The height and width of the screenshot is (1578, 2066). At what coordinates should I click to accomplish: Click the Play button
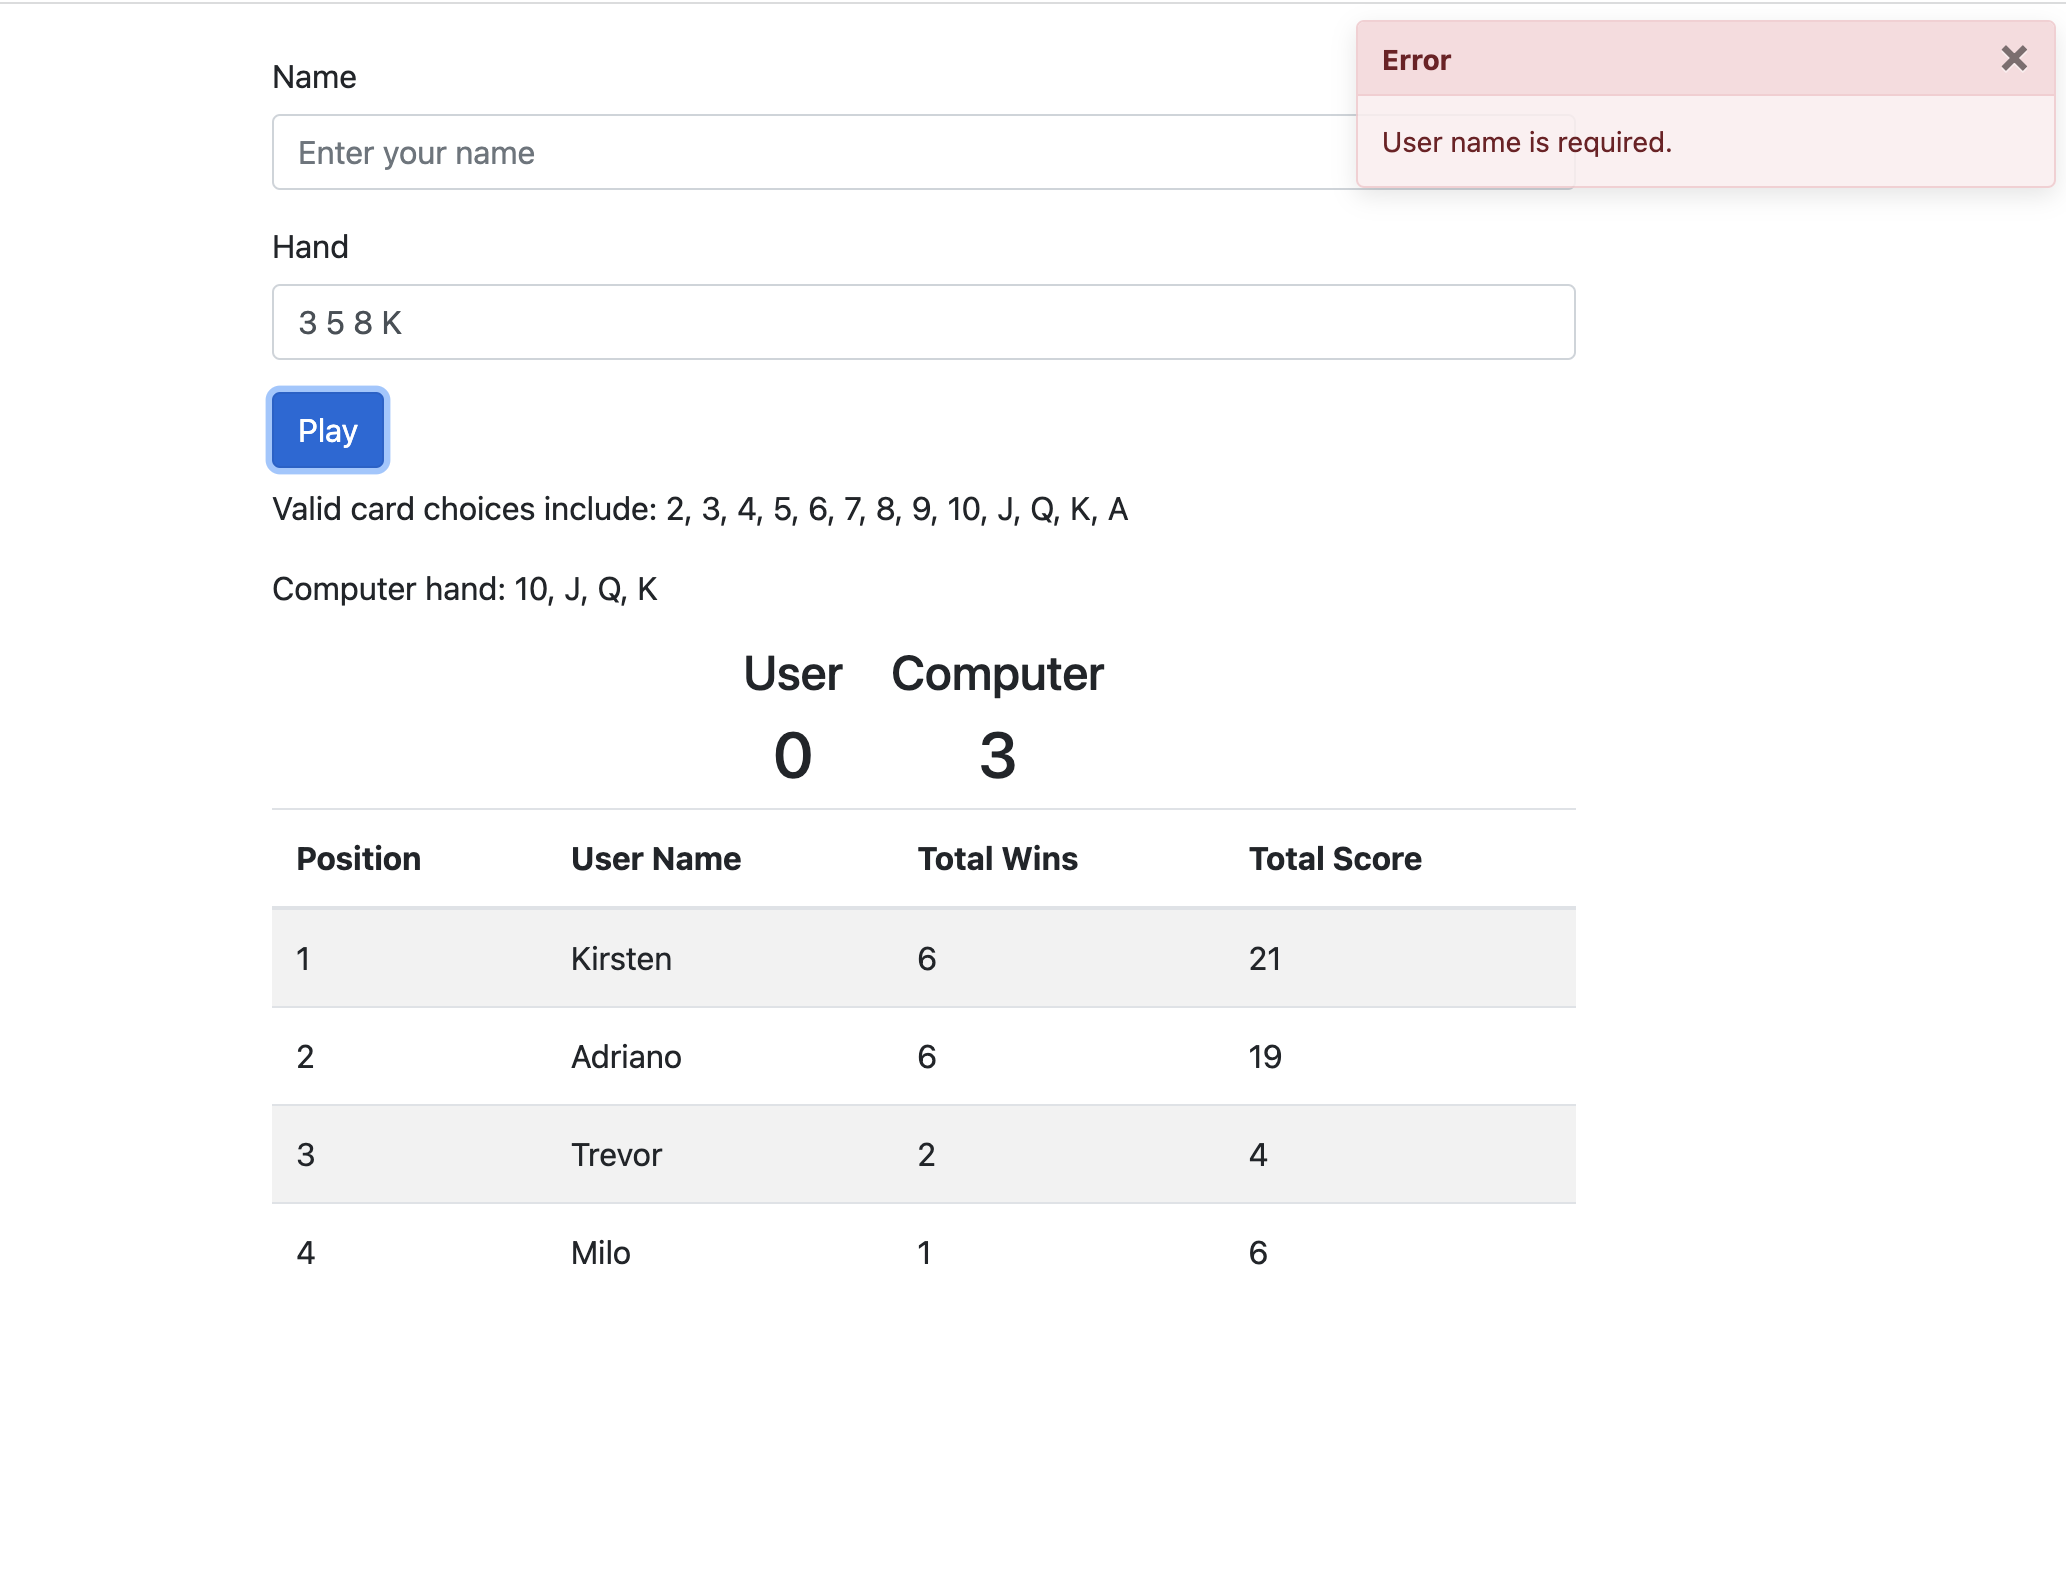327,430
